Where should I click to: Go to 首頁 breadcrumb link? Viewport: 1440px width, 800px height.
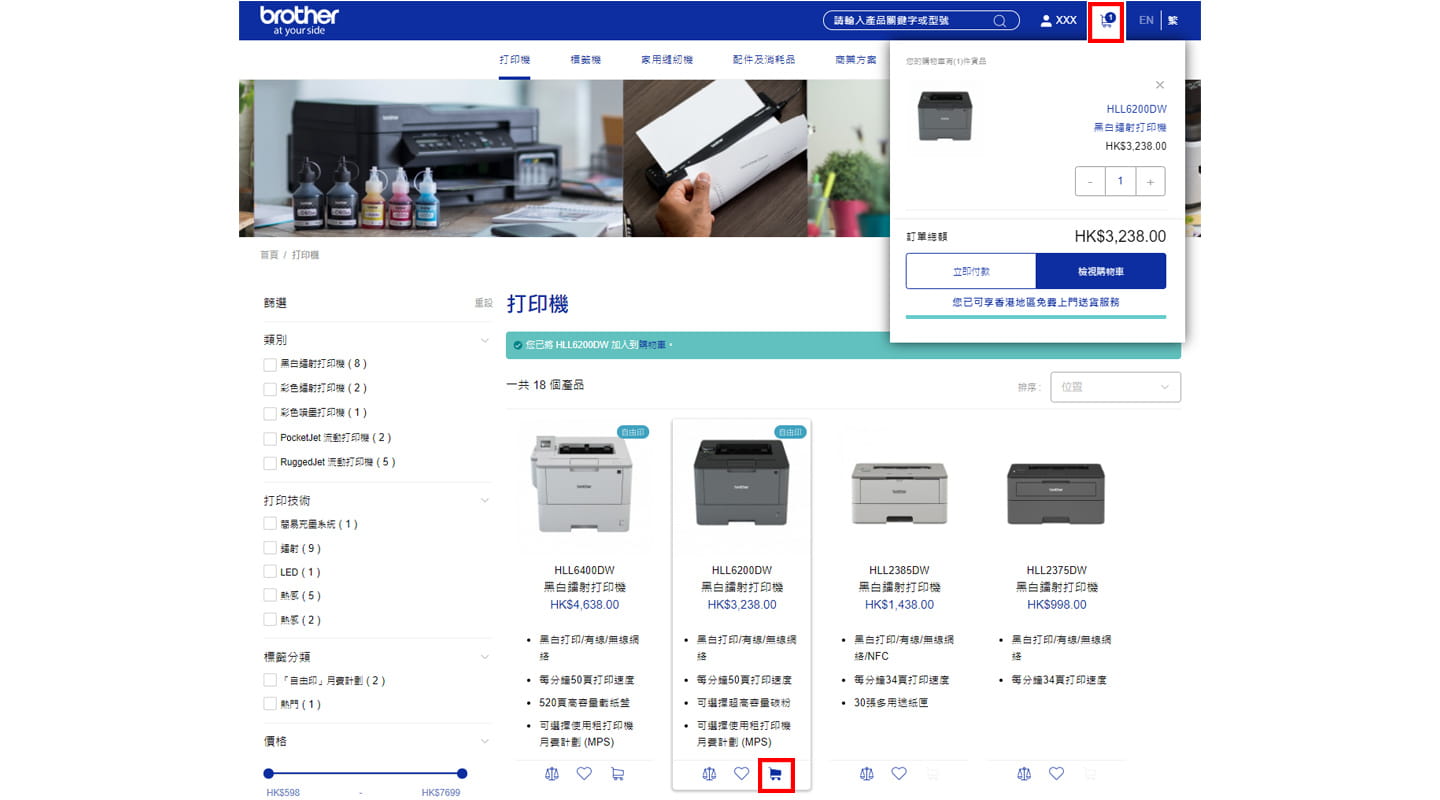coord(269,255)
